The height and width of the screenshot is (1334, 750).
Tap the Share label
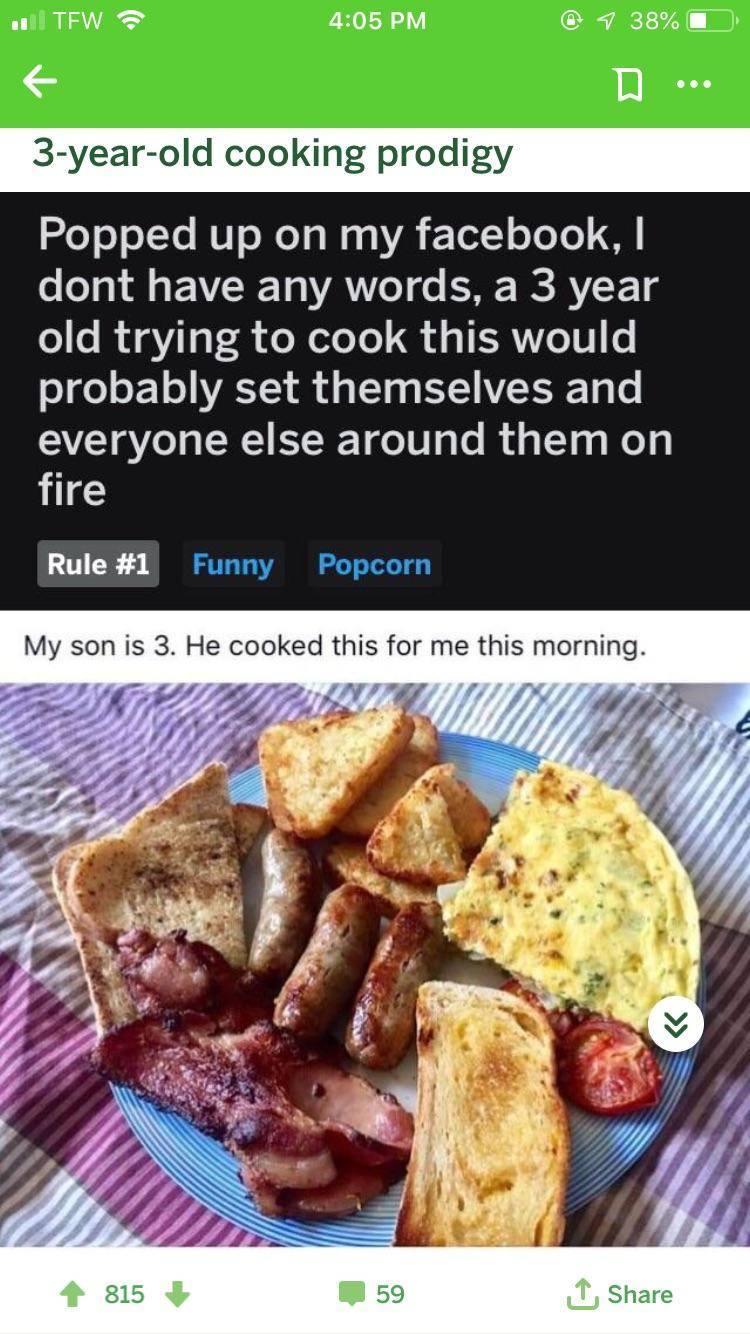(640, 1294)
